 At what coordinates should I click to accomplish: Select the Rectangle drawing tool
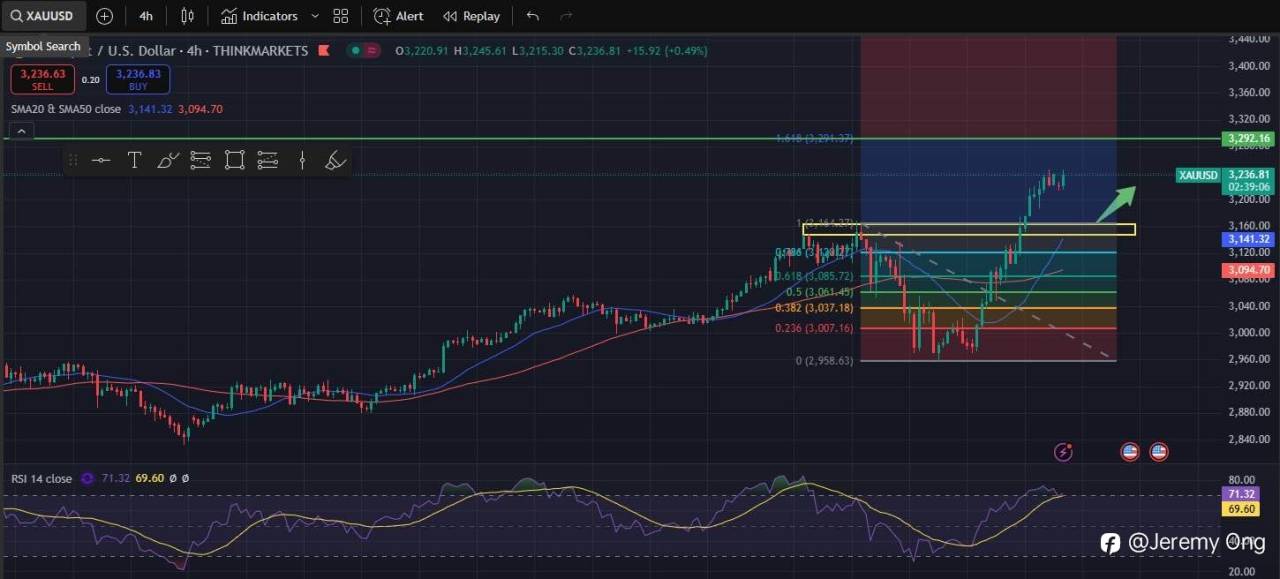click(234, 160)
